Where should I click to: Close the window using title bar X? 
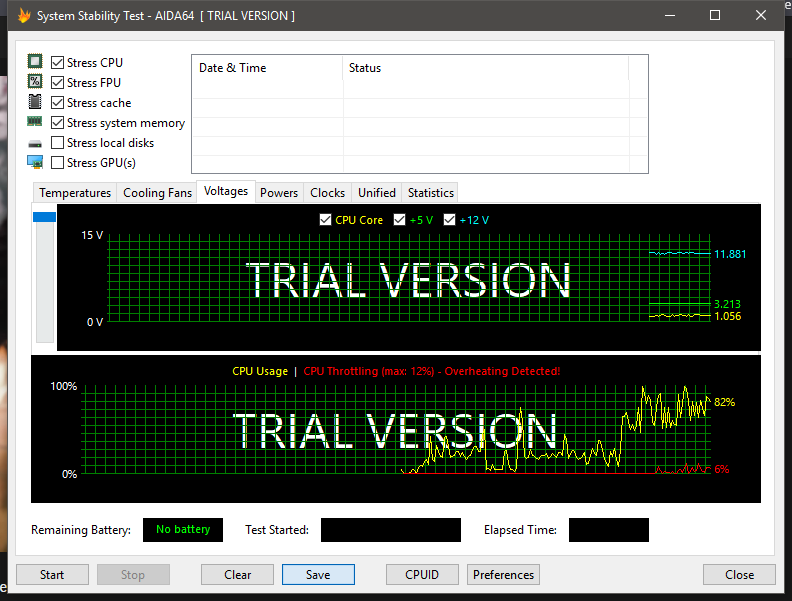[x=761, y=15]
